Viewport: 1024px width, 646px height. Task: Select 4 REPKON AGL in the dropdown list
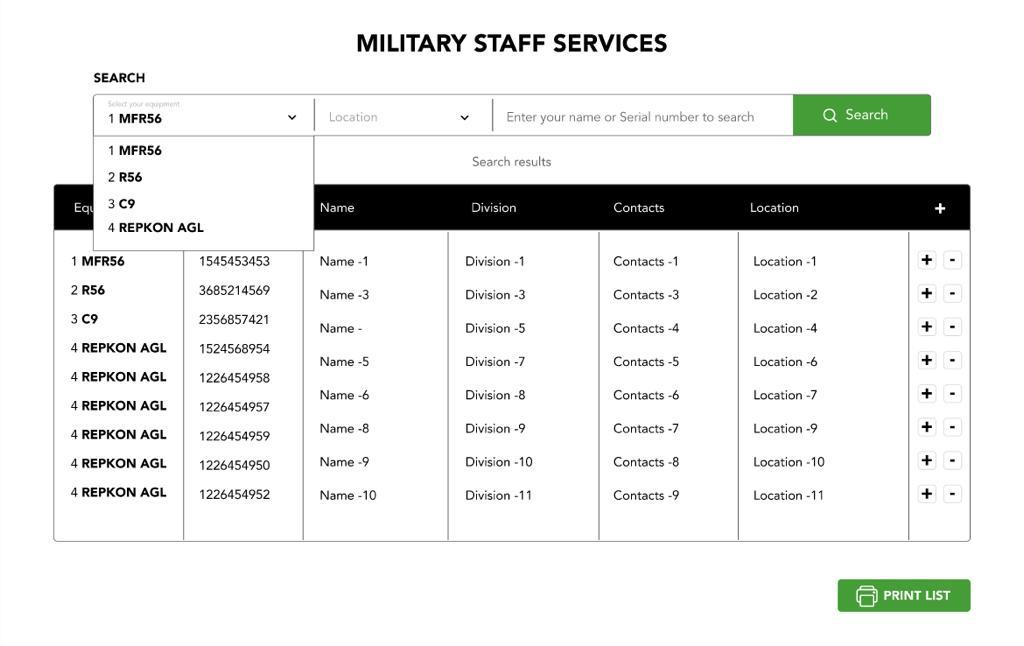[155, 228]
